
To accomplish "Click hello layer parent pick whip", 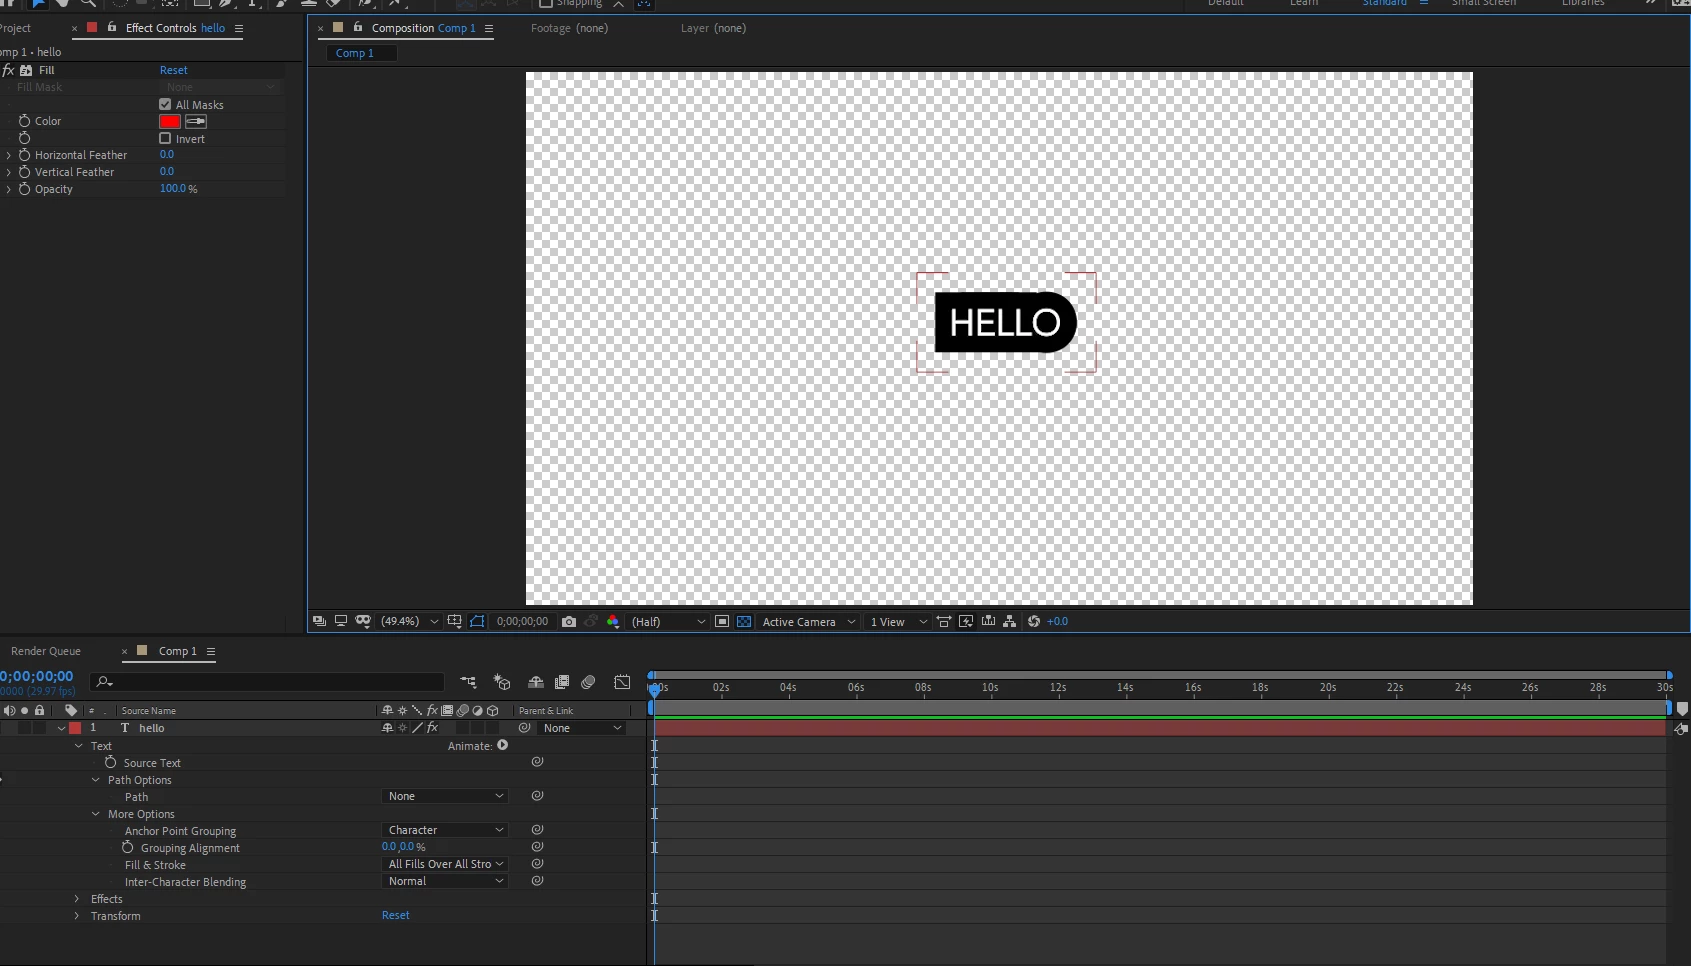I will [x=524, y=728].
